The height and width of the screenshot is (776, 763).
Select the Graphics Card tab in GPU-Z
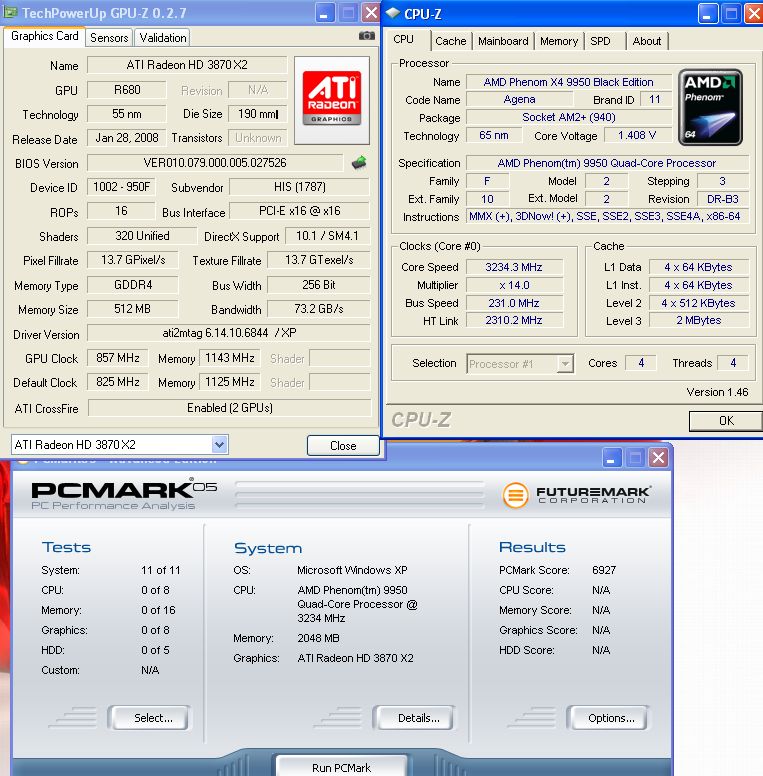click(45, 36)
